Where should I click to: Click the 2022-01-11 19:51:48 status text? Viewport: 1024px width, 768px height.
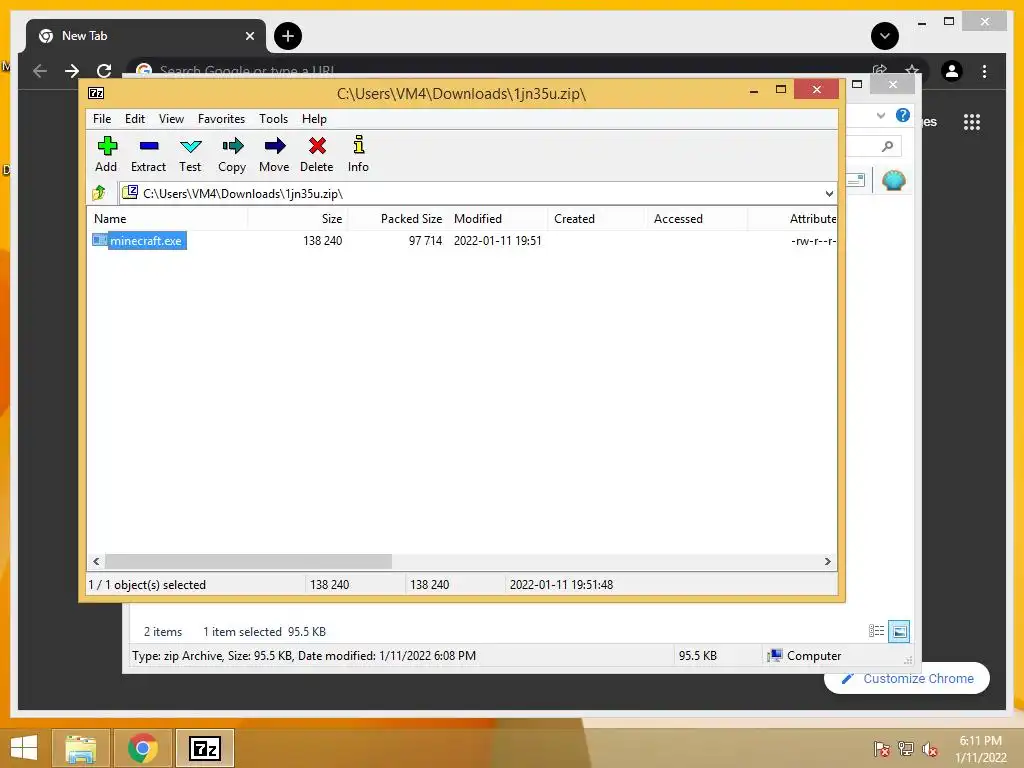(562, 584)
